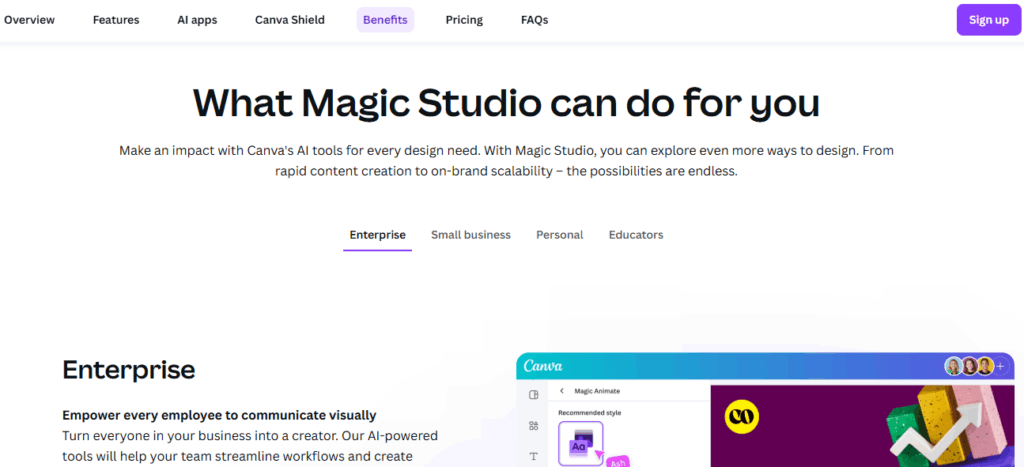1024x467 pixels.
Task: Open the FAQs nav link
Action: tap(534, 20)
